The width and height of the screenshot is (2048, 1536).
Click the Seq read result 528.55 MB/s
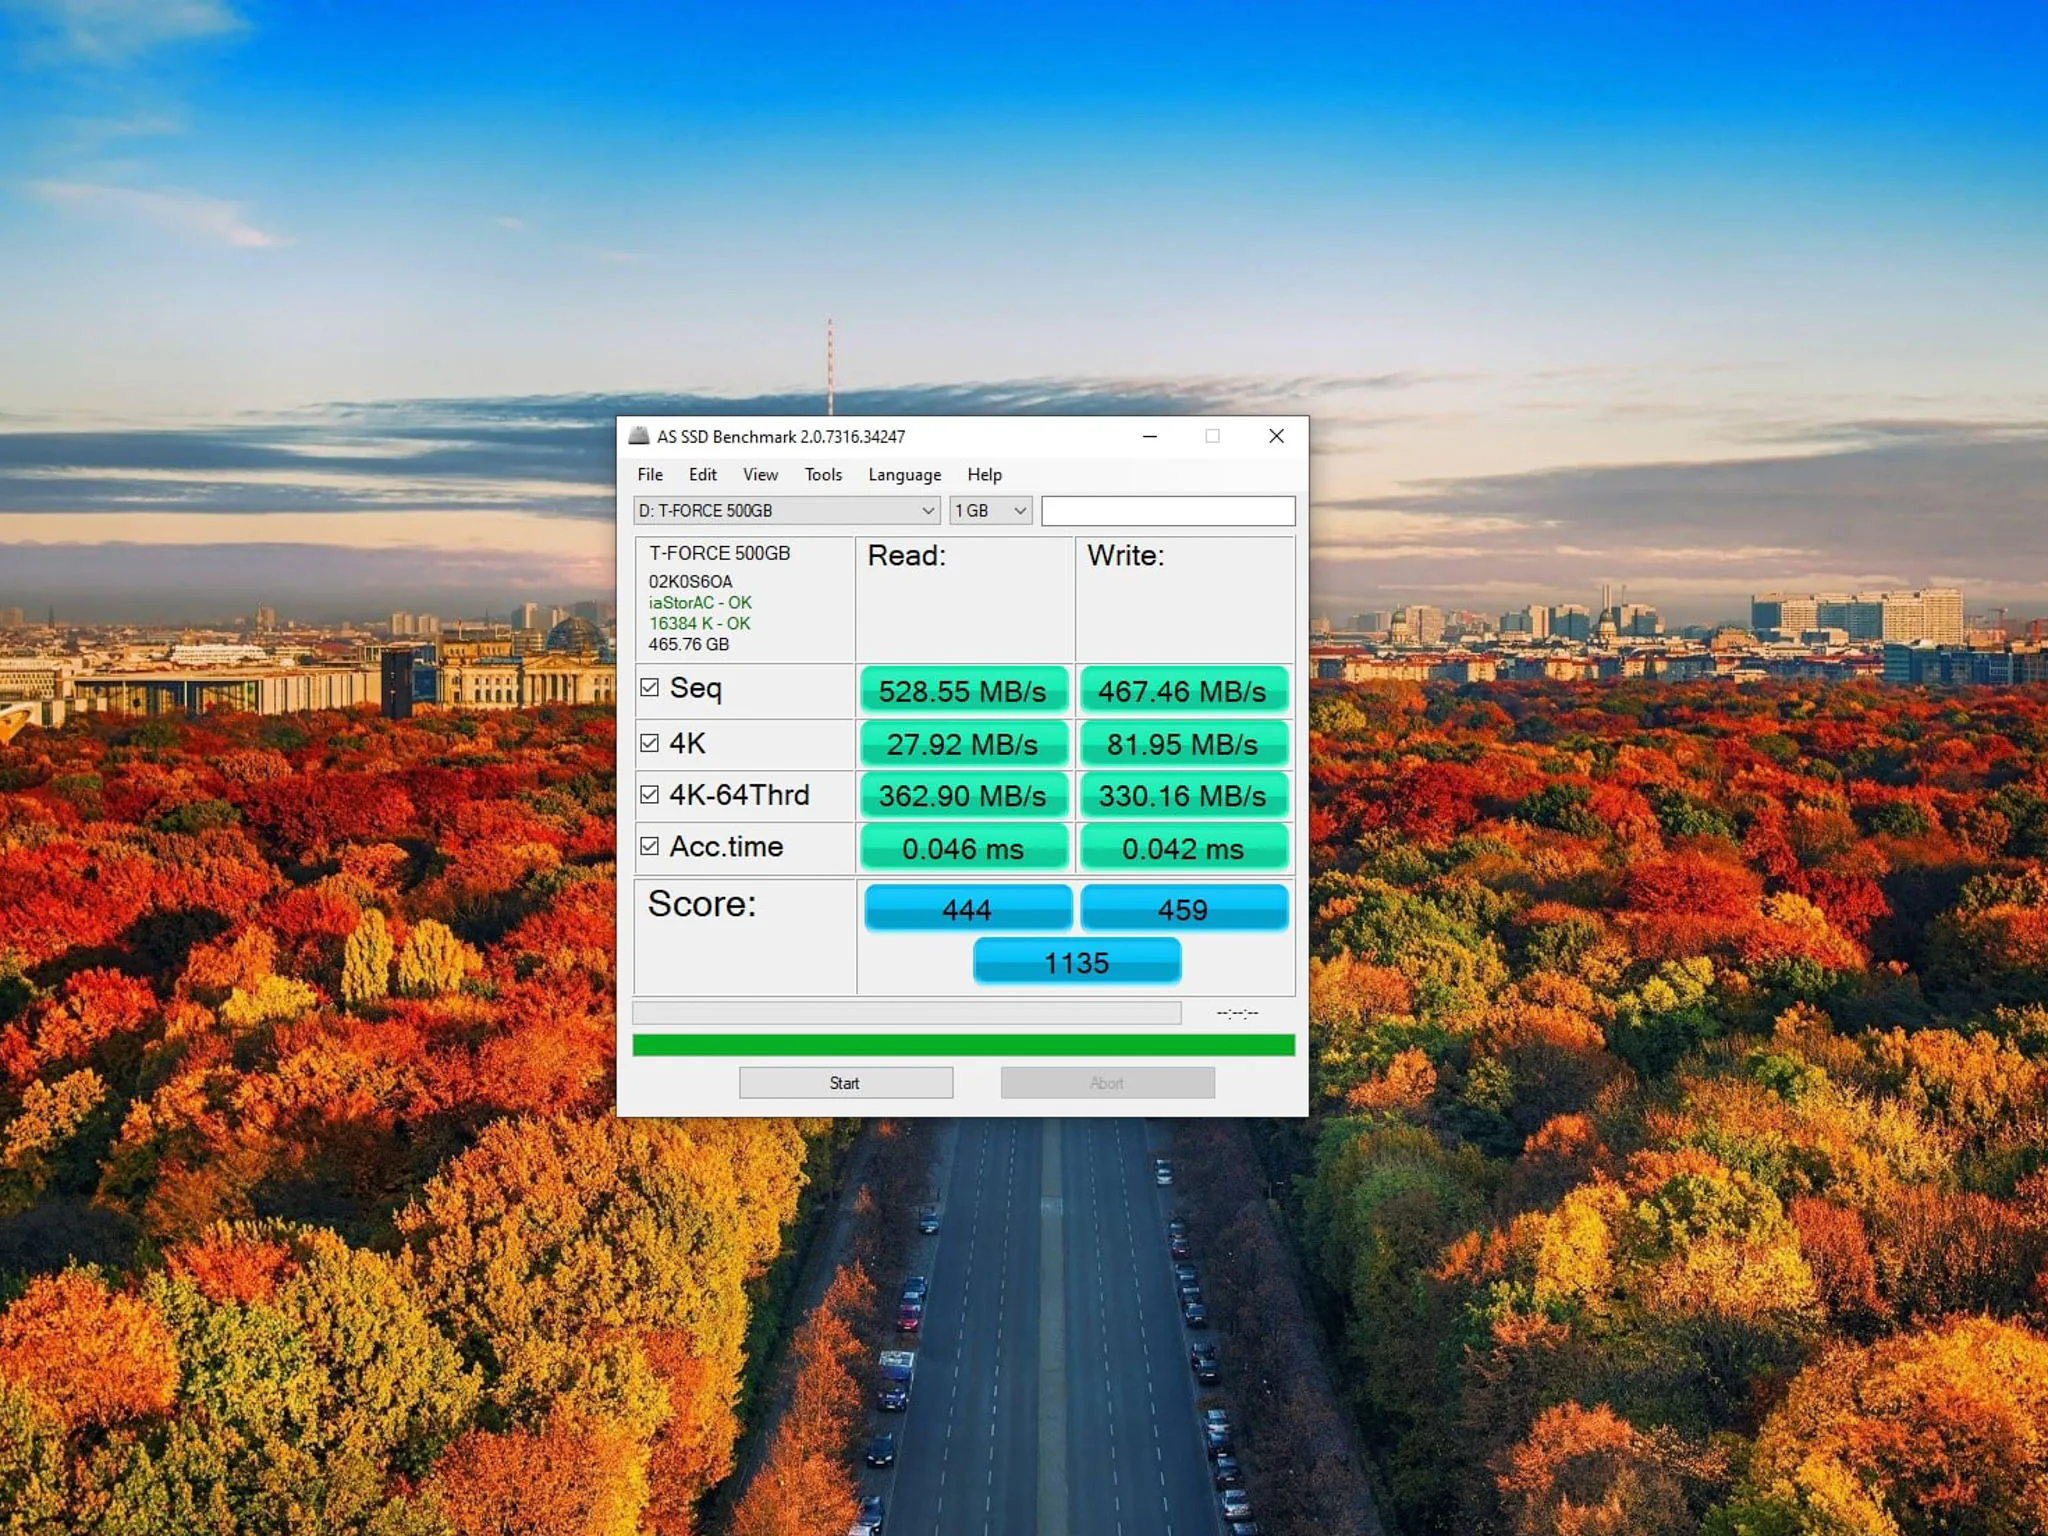tap(963, 690)
